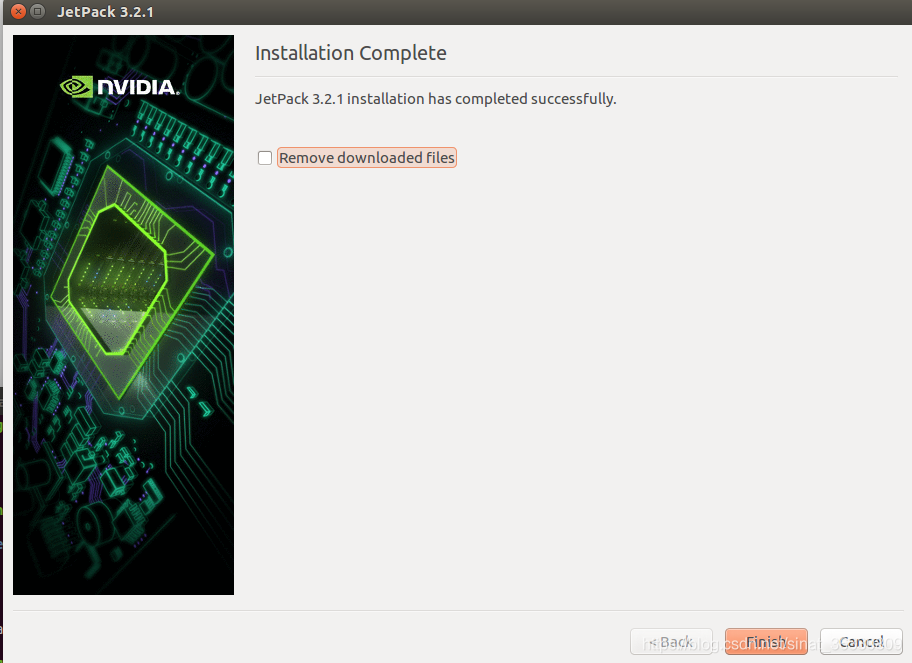This screenshot has height=663, width=912.
Task: Tick the Remove downloaded files checkbox
Action: (x=265, y=158)
